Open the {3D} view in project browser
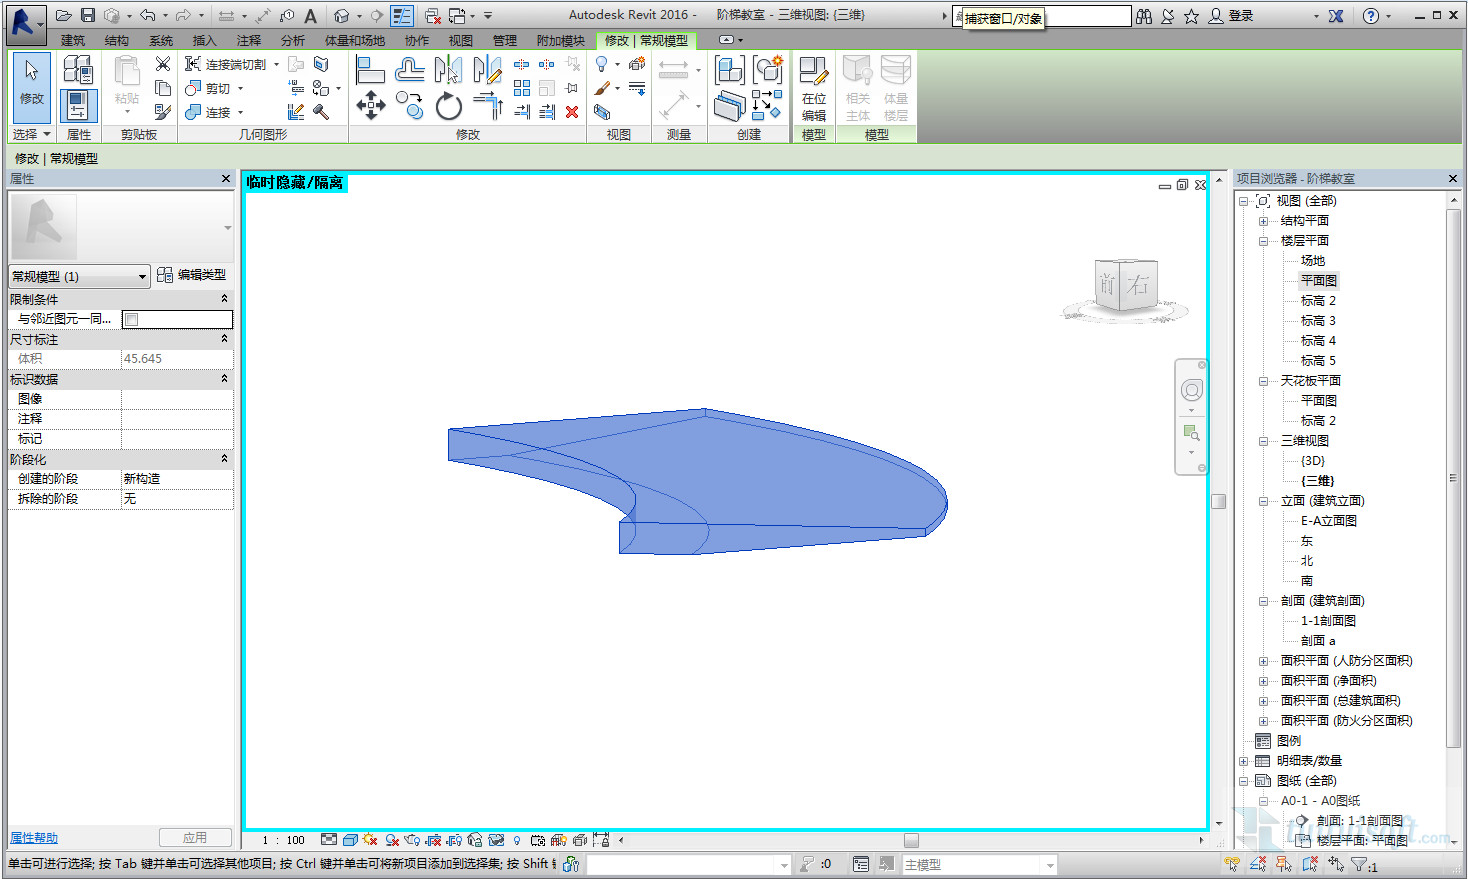Viewport: 1468px width, 879px height. (x=1312, y=461)
